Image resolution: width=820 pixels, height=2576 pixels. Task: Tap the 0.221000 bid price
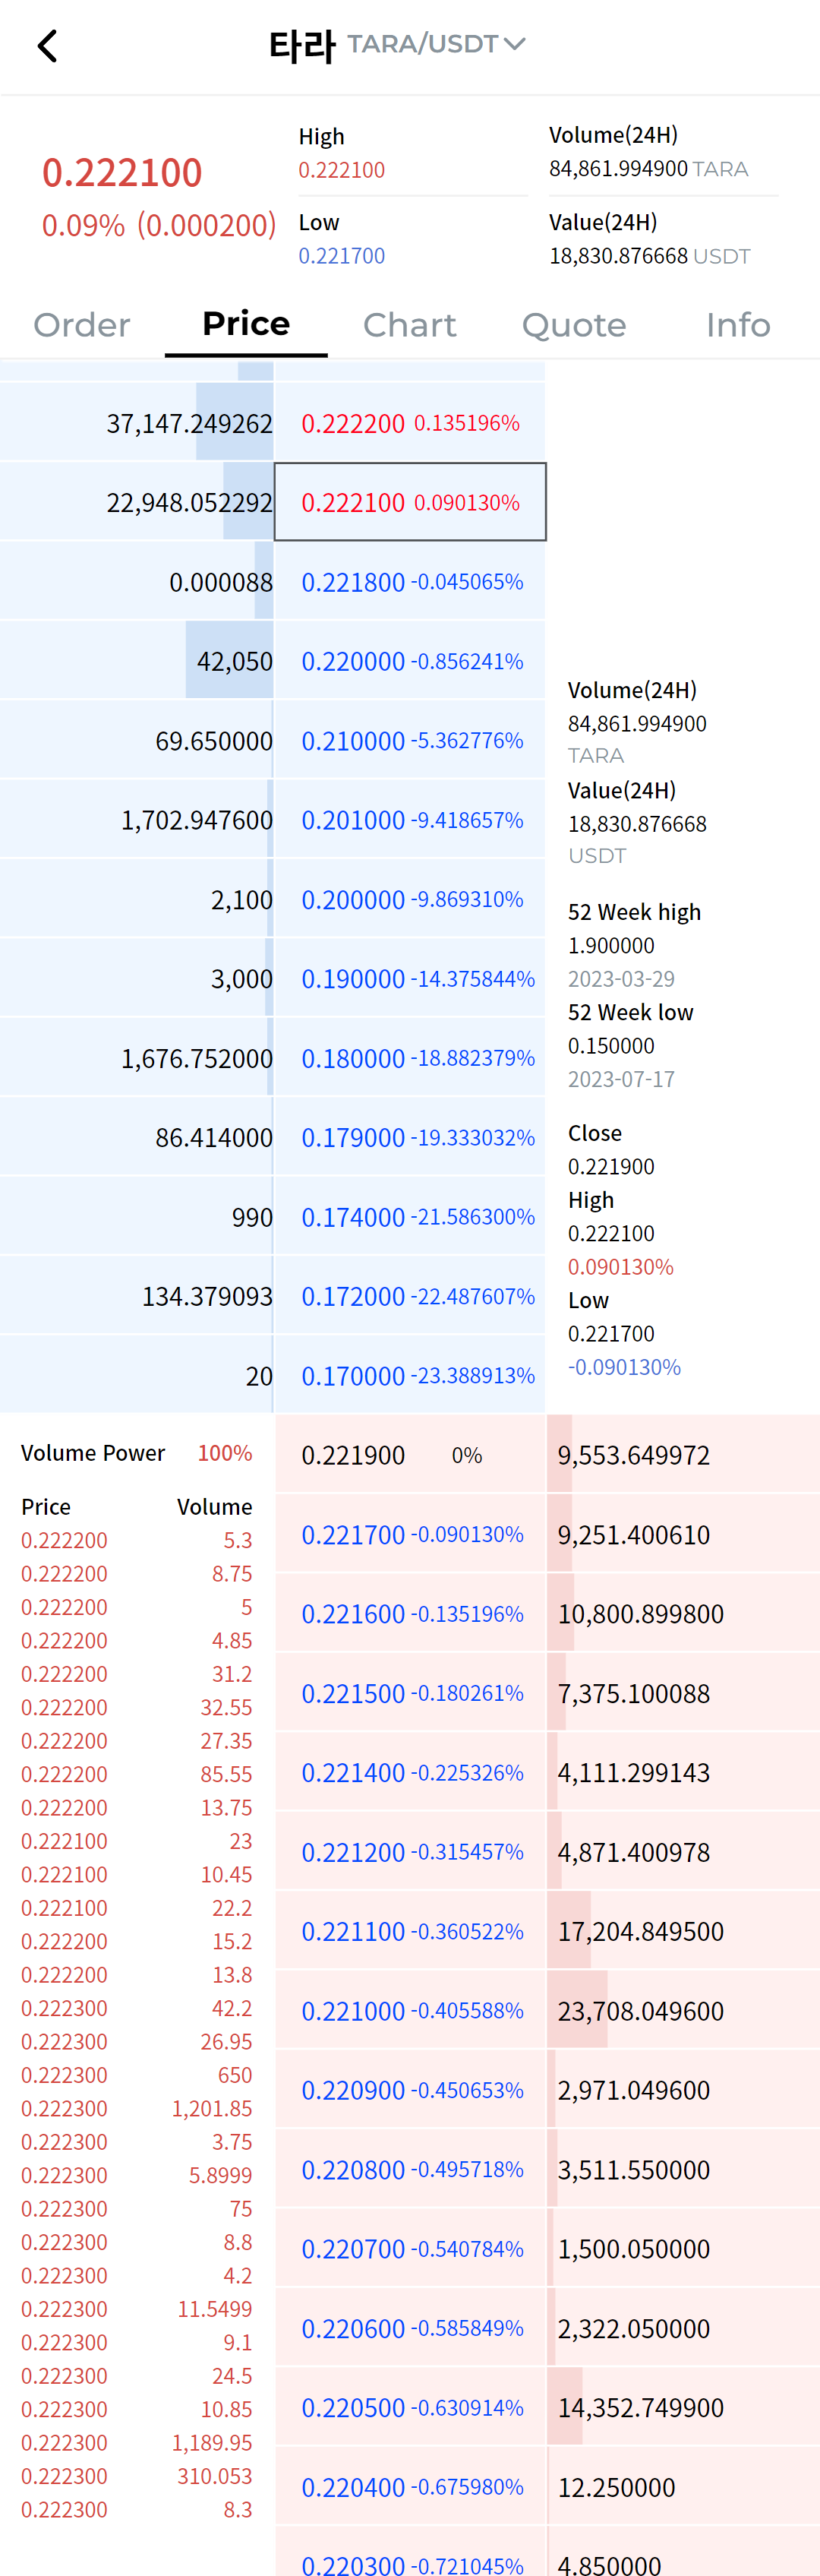tap(410, 2011)
